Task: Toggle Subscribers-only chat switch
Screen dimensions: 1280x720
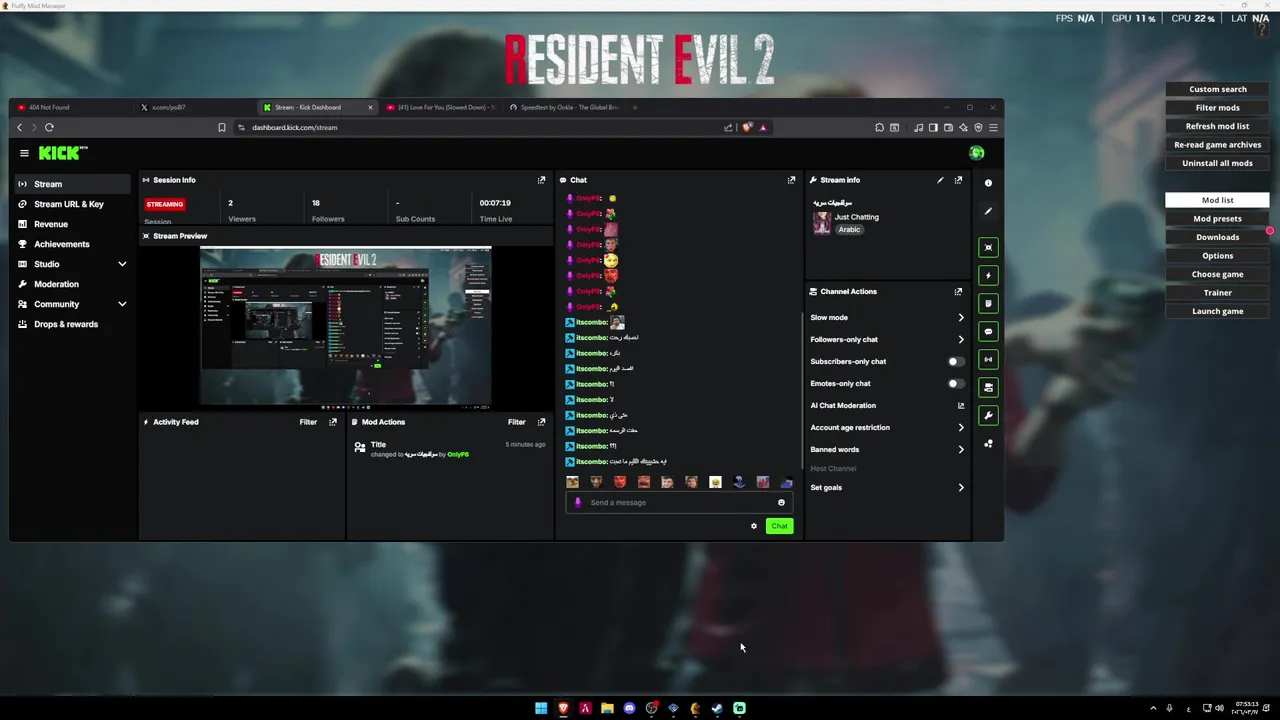Action: coord(956,361)
